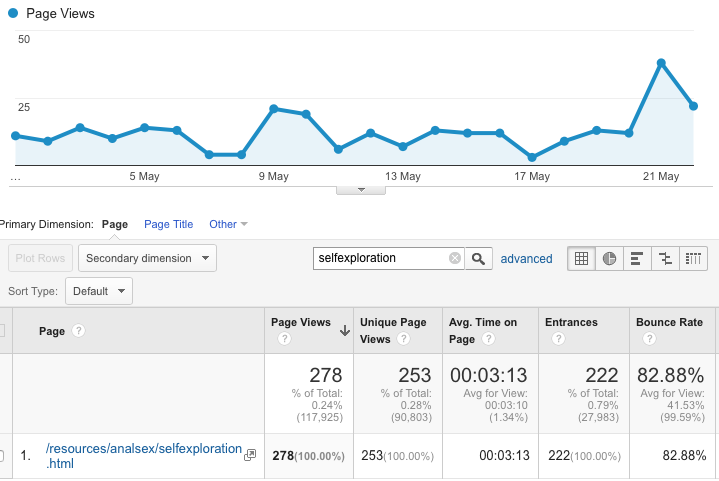719x481 pixels.
Task: Open the page link in new window icon
Action: (250, 455)
